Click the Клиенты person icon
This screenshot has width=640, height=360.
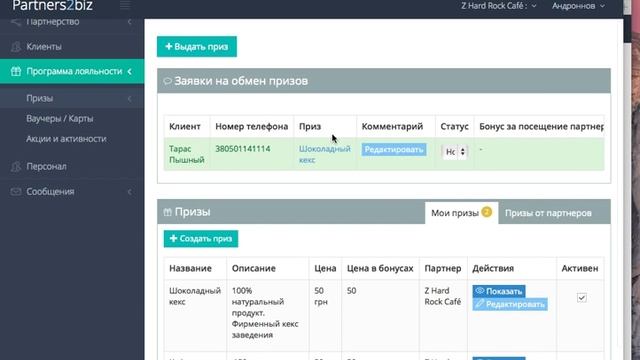tap(16, 47)
